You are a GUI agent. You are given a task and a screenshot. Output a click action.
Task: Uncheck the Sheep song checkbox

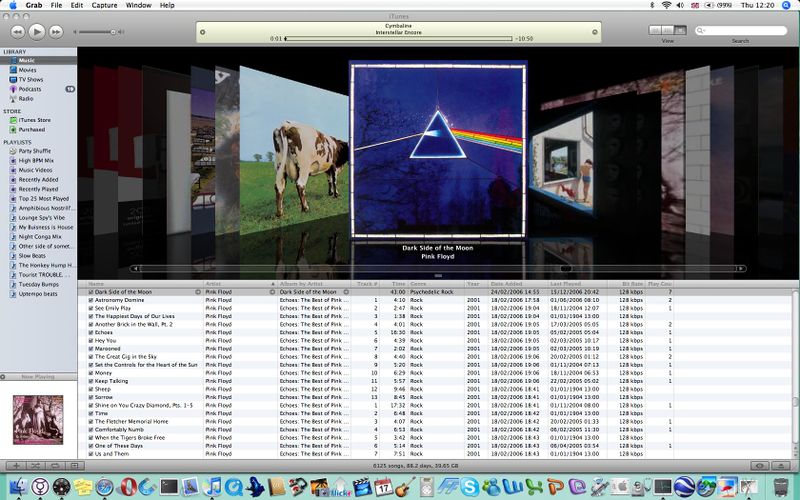pyautogui.click(x=91, y=389)
